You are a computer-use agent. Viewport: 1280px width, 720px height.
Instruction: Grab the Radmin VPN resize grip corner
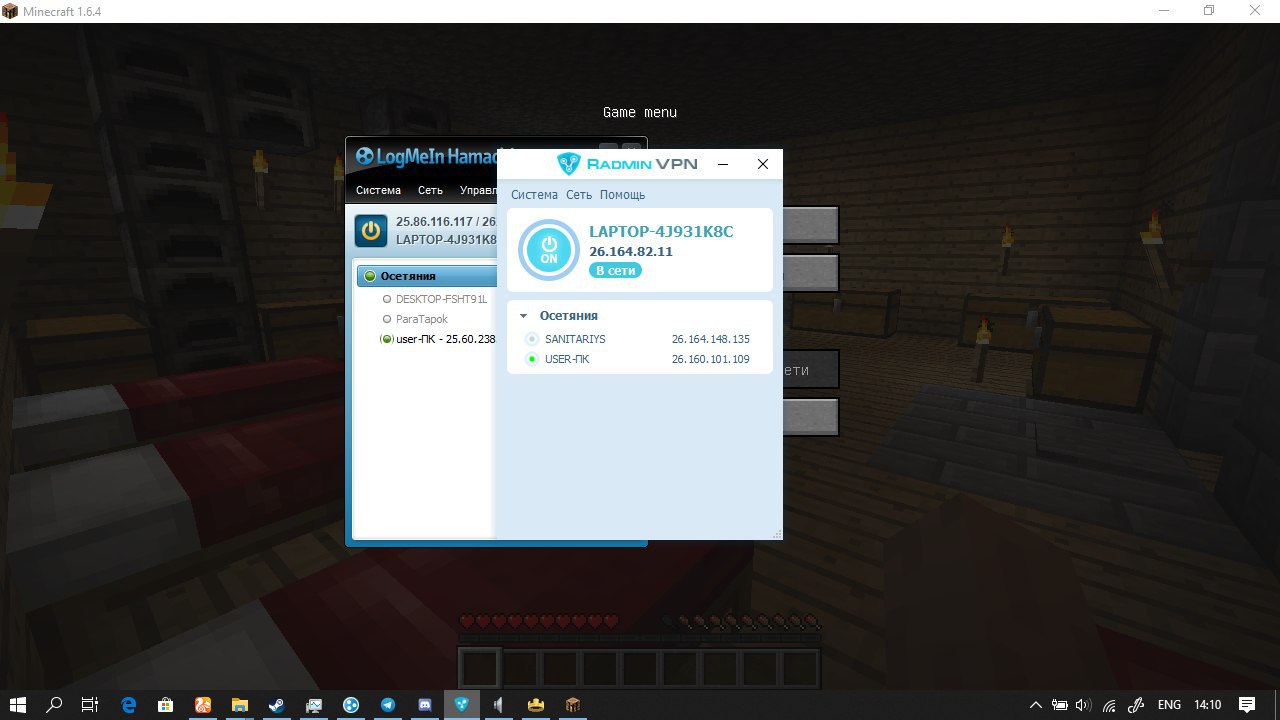point(776,533)
